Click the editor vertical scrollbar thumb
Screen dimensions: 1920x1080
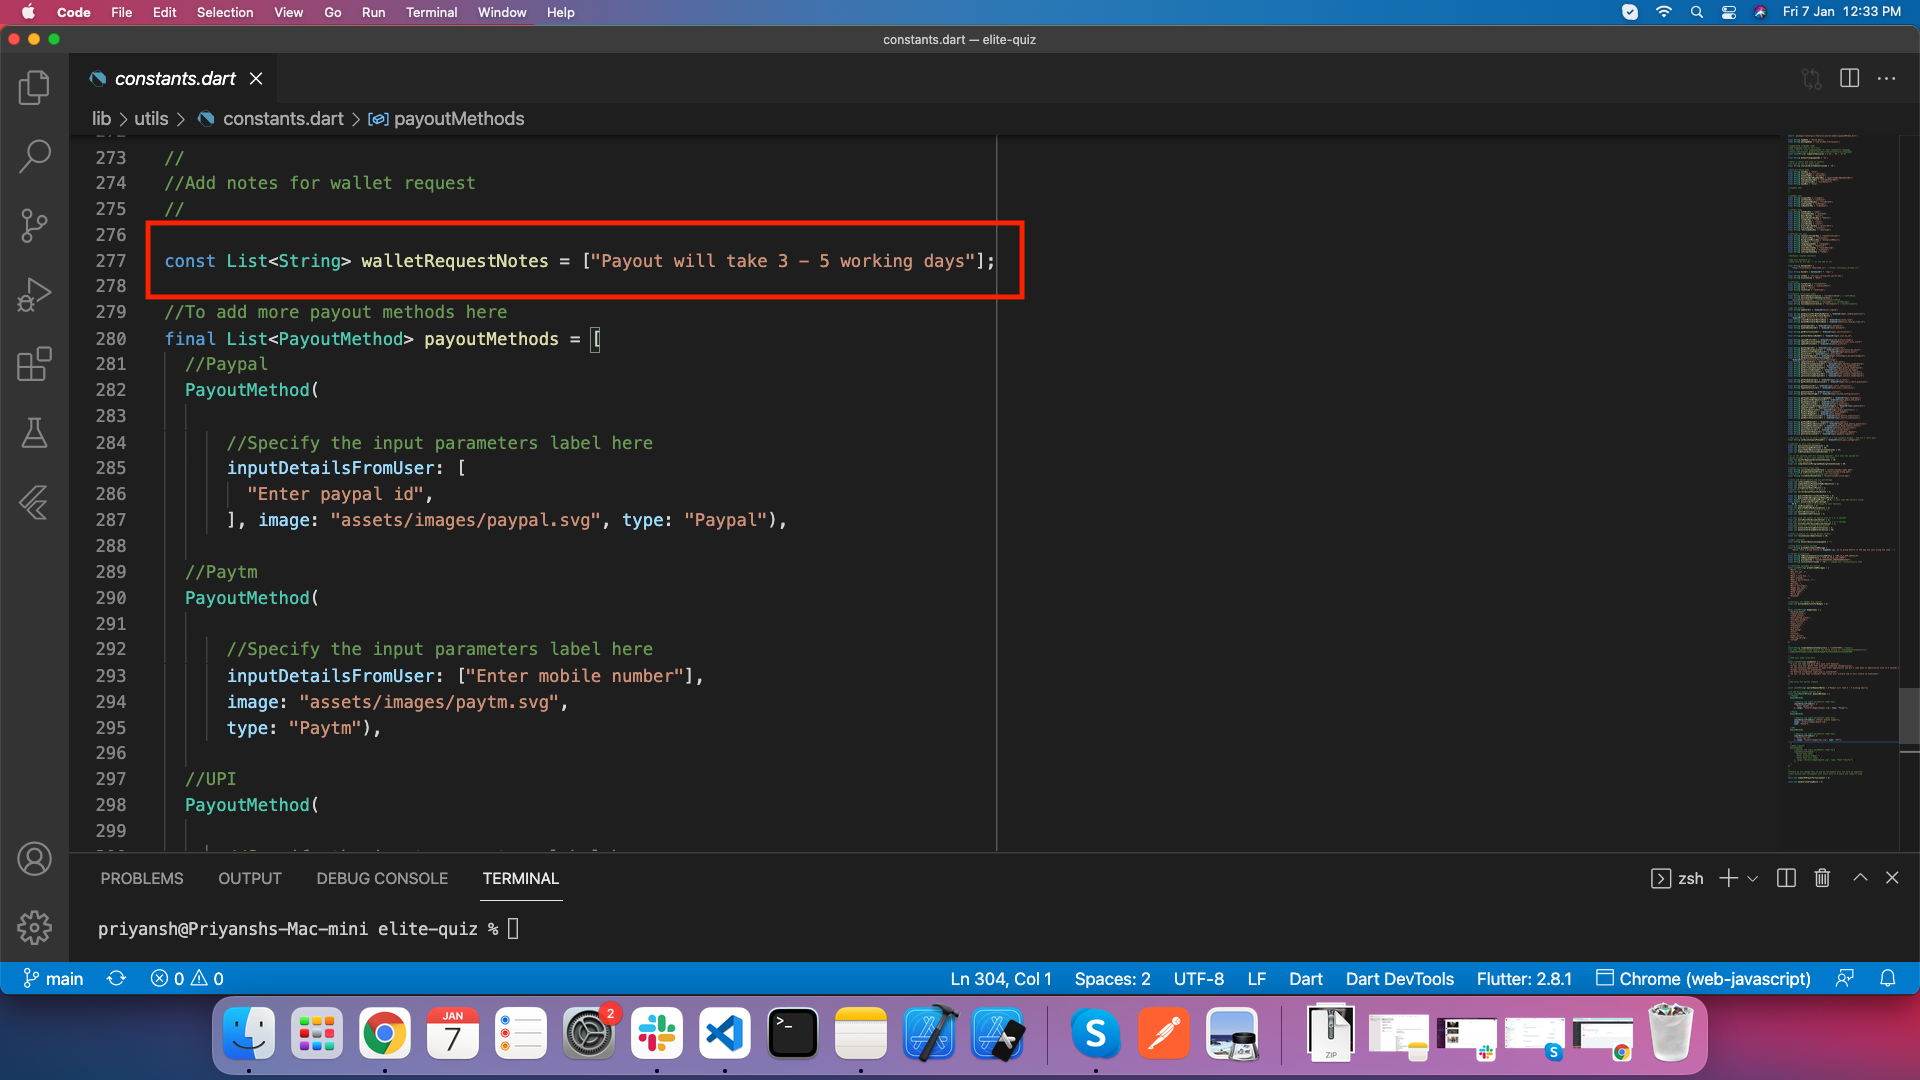tap(1908, 715)
